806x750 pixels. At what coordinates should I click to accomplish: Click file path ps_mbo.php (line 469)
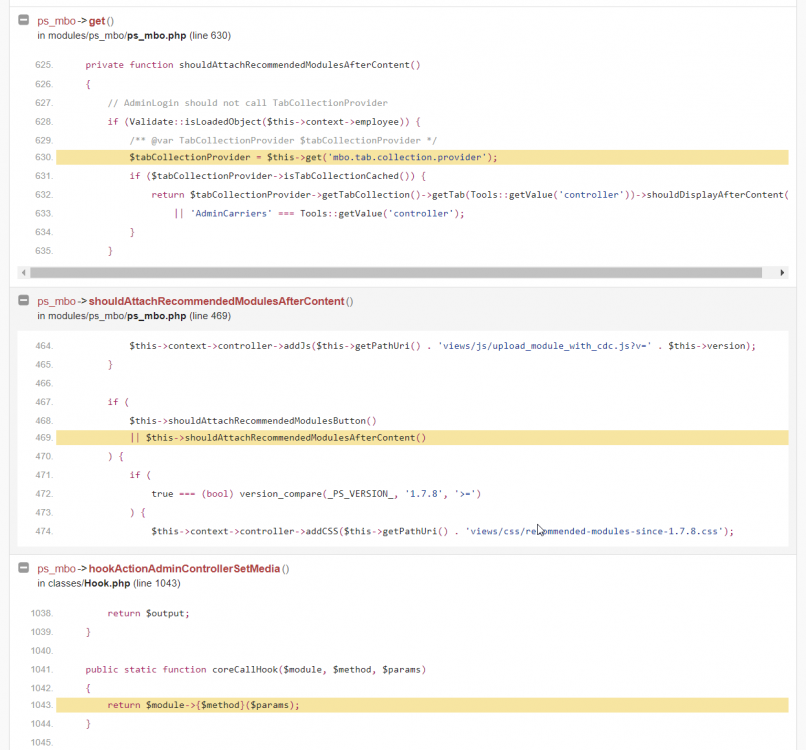(x=134, y=316)
